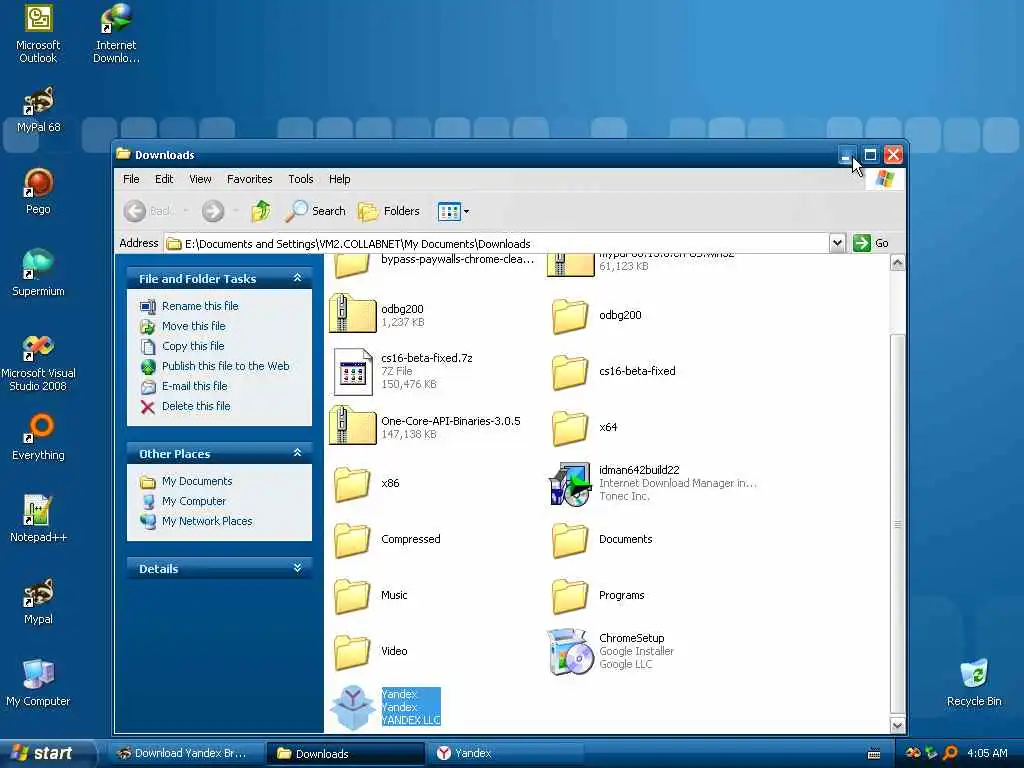The height and width of the screenshot is (768, 1024).
Task: Open the Tools menu
Action: tap(301, 179)
